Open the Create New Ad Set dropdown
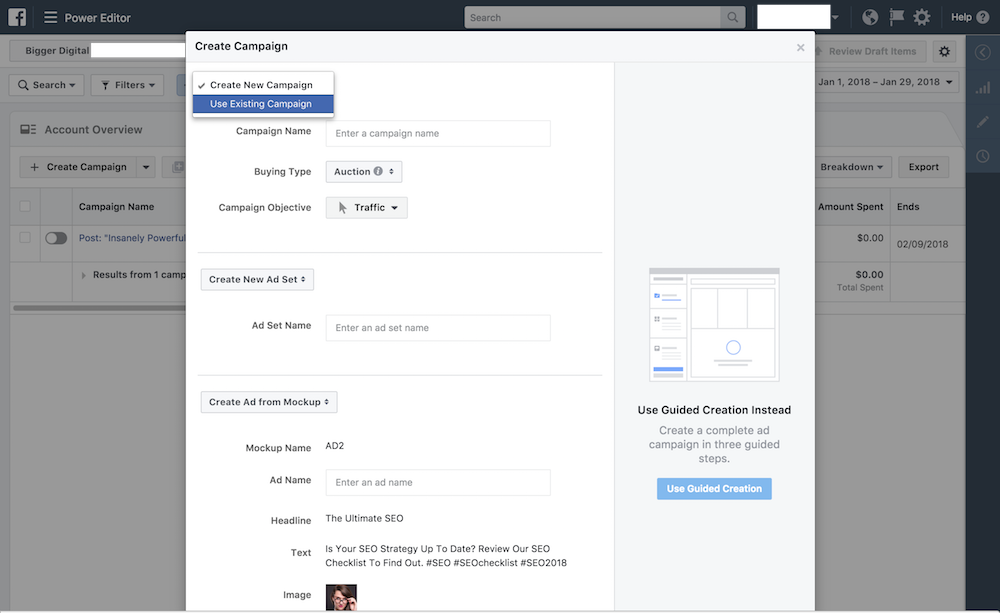The width and height of the screenshot is (1000, 613). click(x=257, y=279)
